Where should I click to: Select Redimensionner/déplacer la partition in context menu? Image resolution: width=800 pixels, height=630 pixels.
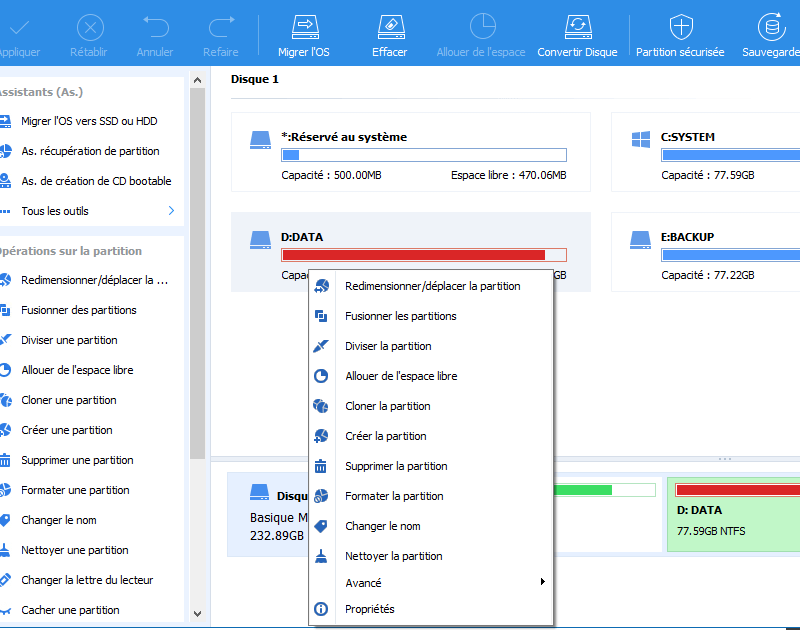[x=431, y=286]
